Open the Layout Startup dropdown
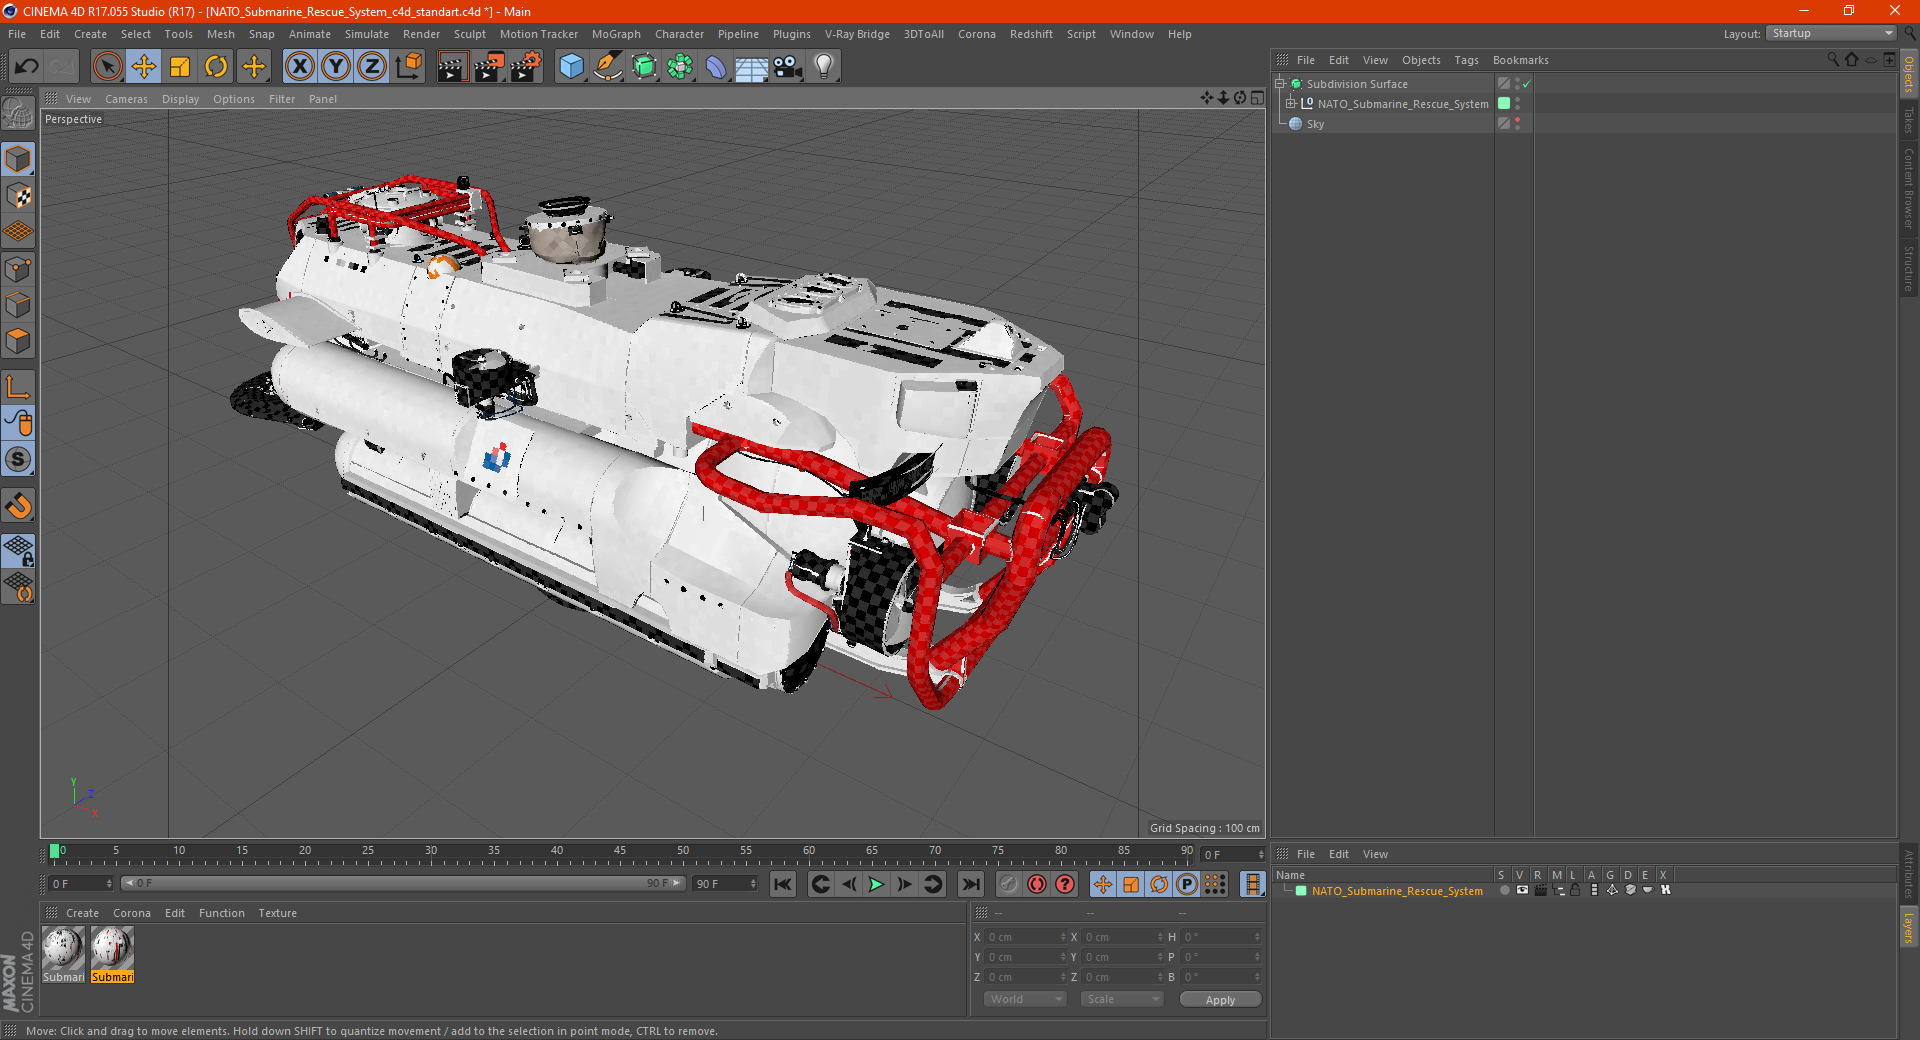This screenshot has width=1920, height=1040. pos(1832,34)
